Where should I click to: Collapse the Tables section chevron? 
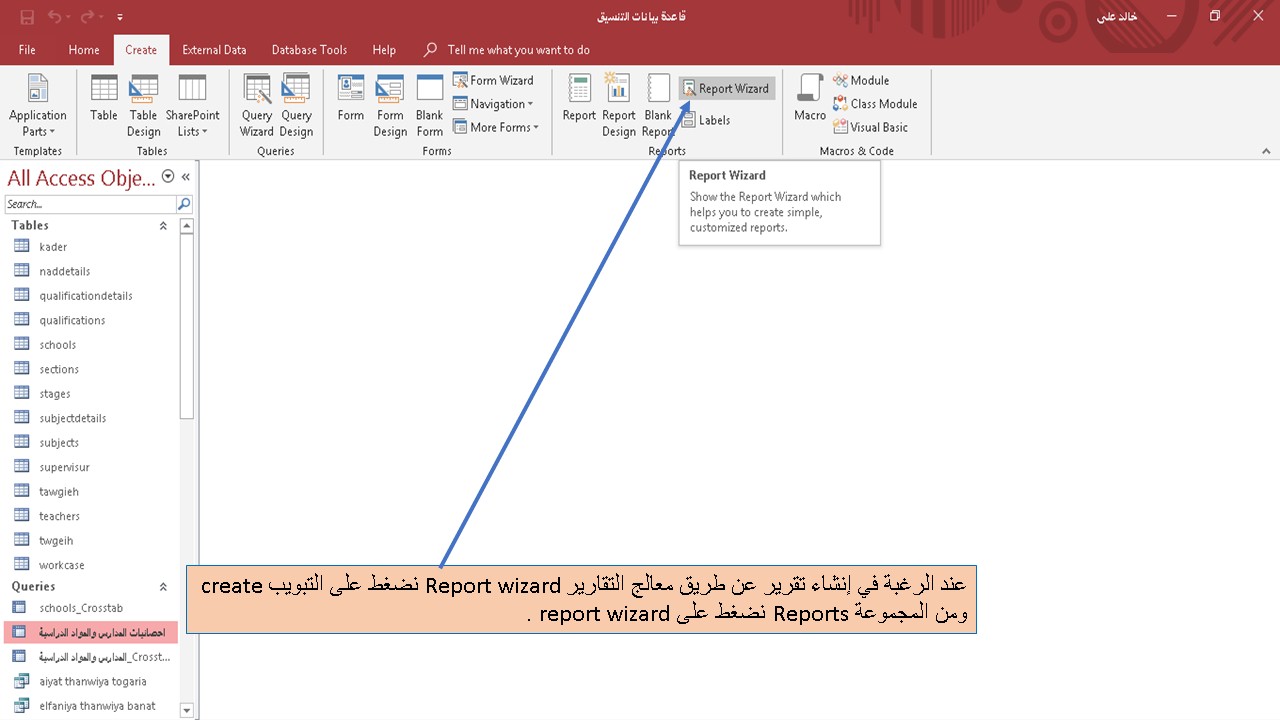pos(163,226)
